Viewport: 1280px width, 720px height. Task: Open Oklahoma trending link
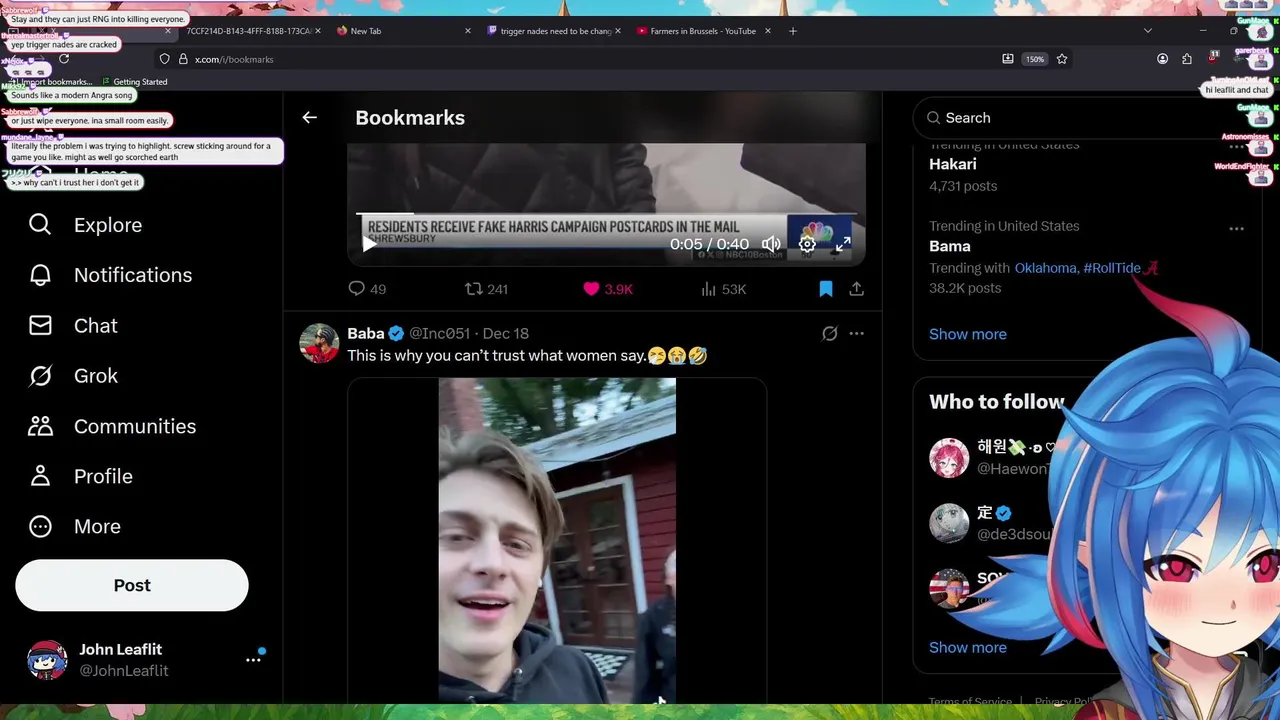[1045, 268]
